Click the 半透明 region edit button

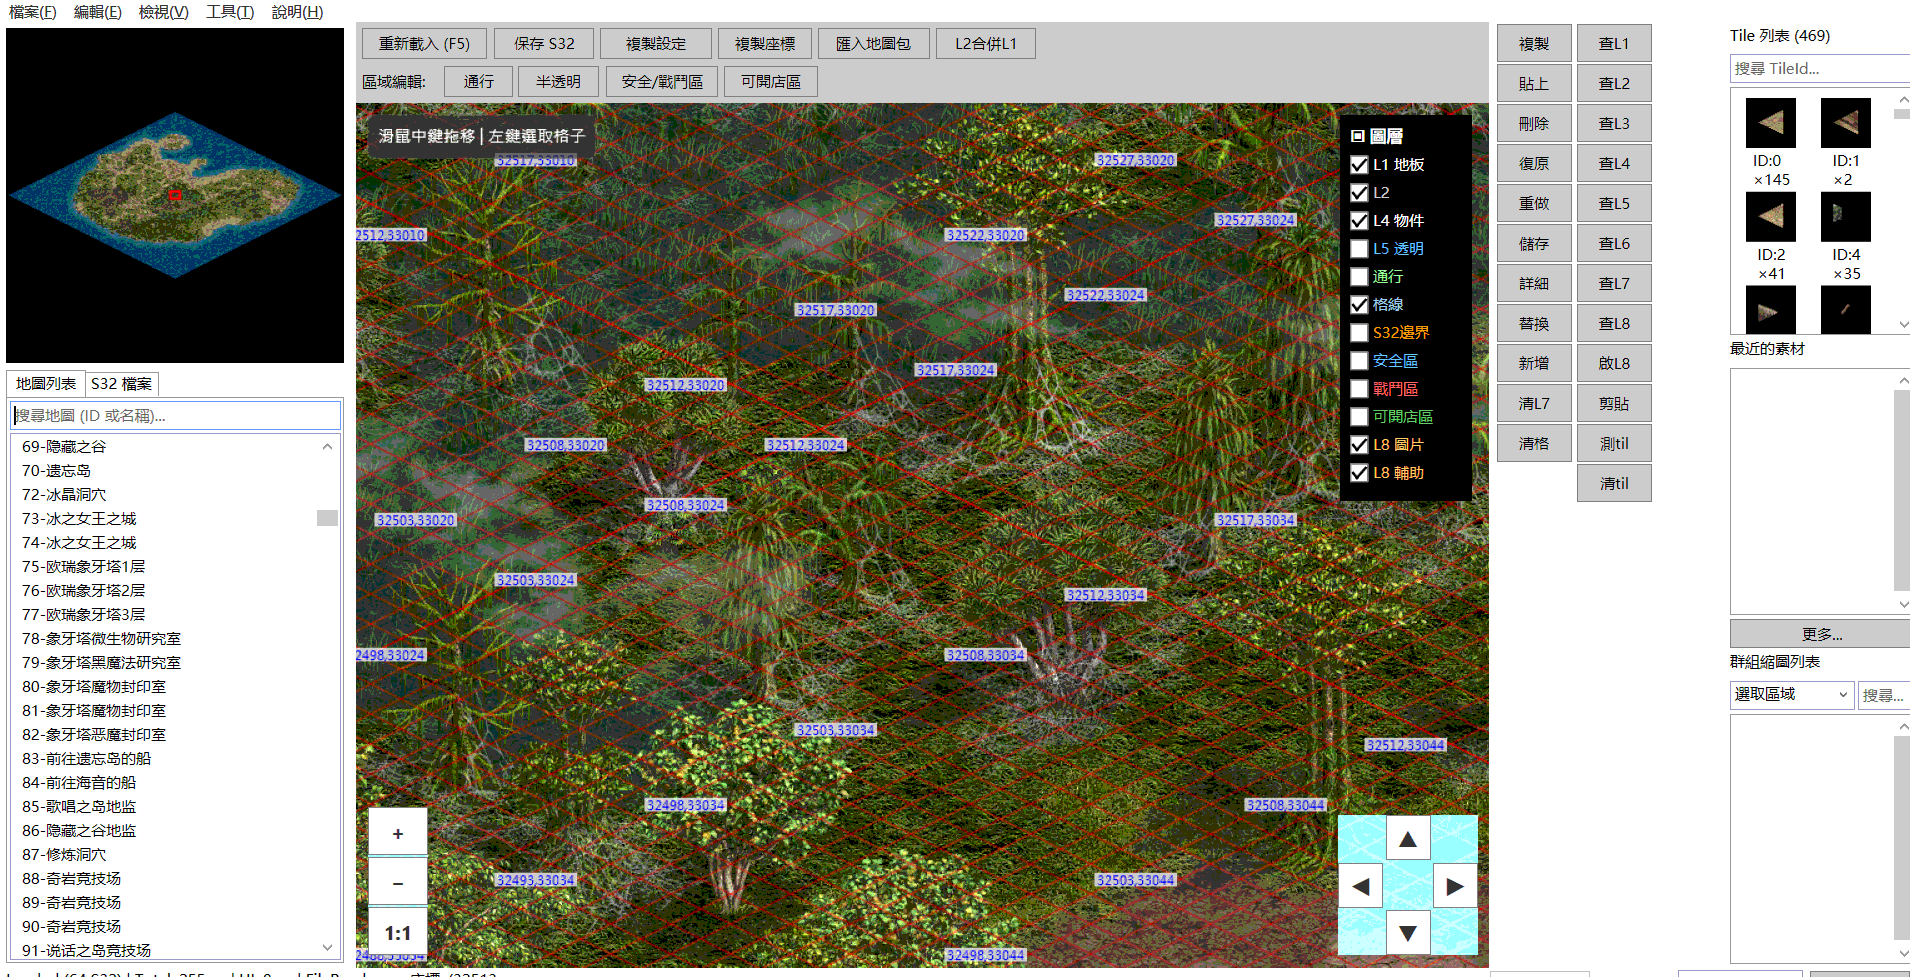[x=558, y=82]
